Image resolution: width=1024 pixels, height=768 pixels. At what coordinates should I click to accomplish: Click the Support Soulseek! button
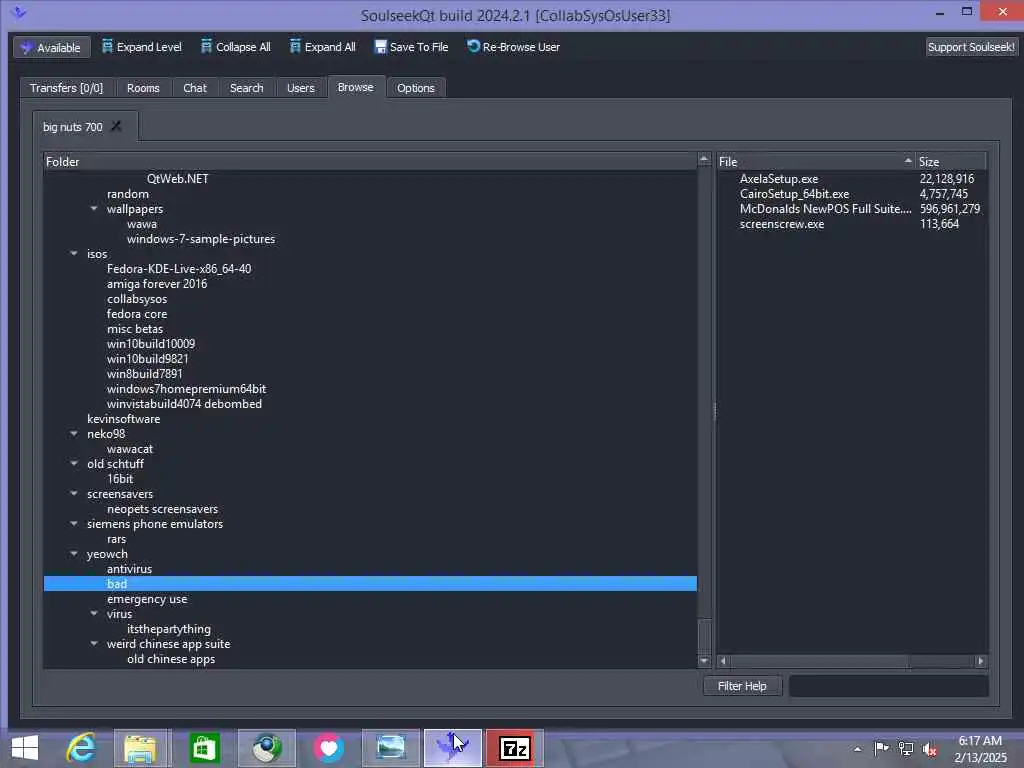(x=970, y=47)
